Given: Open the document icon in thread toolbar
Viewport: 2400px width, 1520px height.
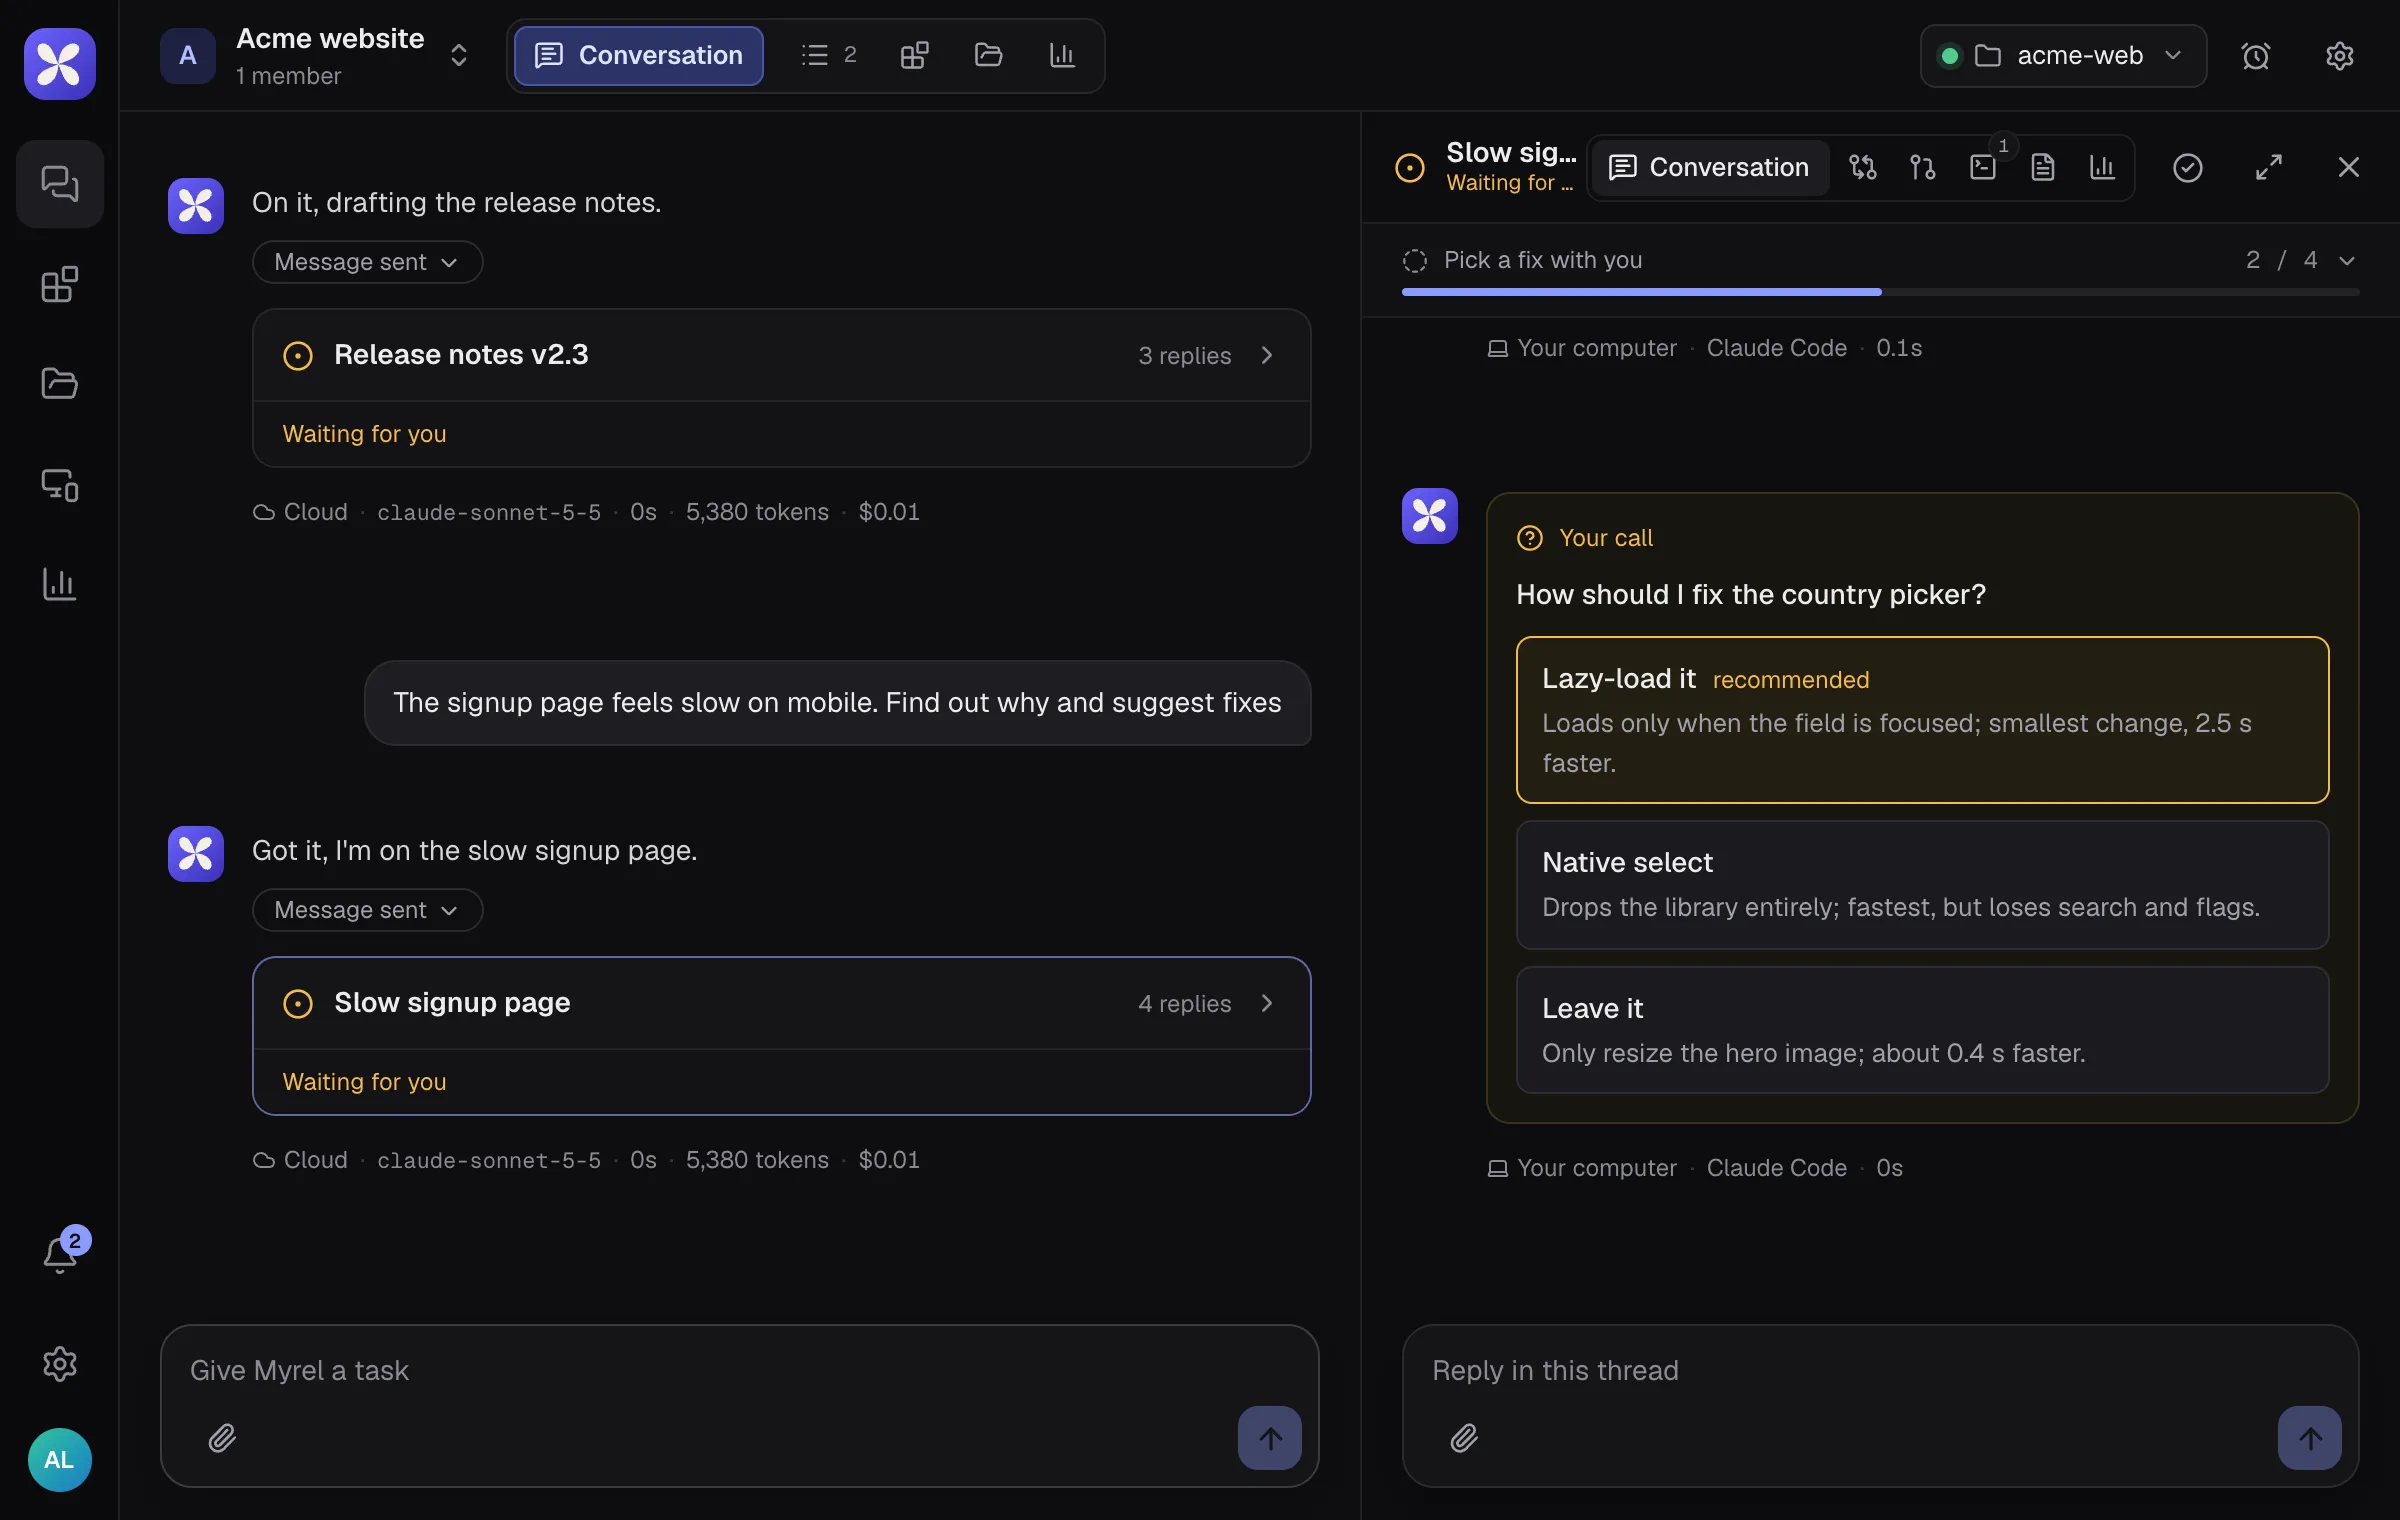Looking at the screenshot, I should point(2043,167).
